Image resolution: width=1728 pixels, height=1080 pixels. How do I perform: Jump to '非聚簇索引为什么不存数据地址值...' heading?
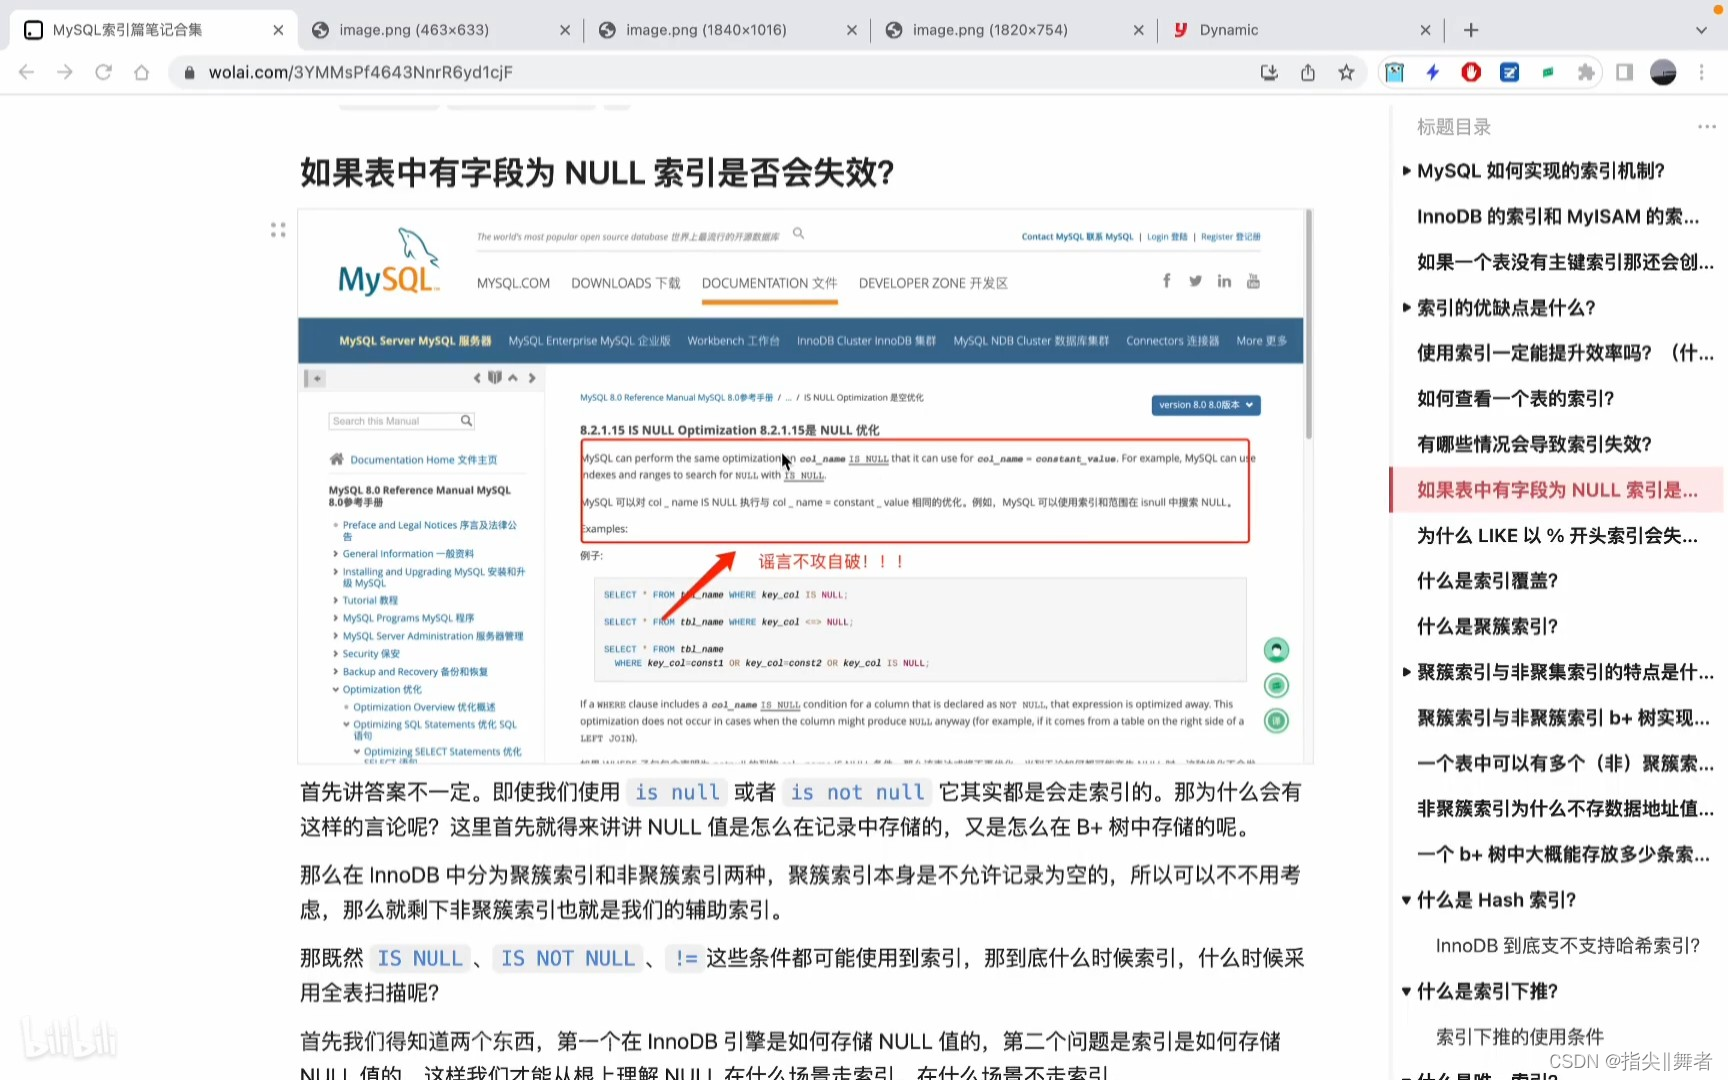[x=1565, y=809]
